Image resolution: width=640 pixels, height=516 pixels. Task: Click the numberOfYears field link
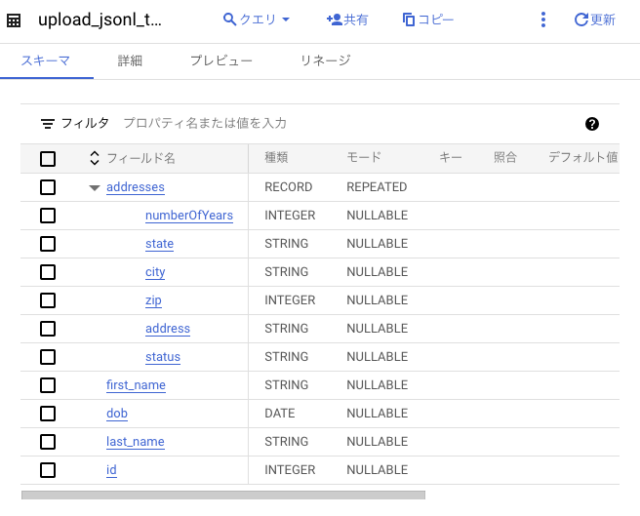point(189,216)
